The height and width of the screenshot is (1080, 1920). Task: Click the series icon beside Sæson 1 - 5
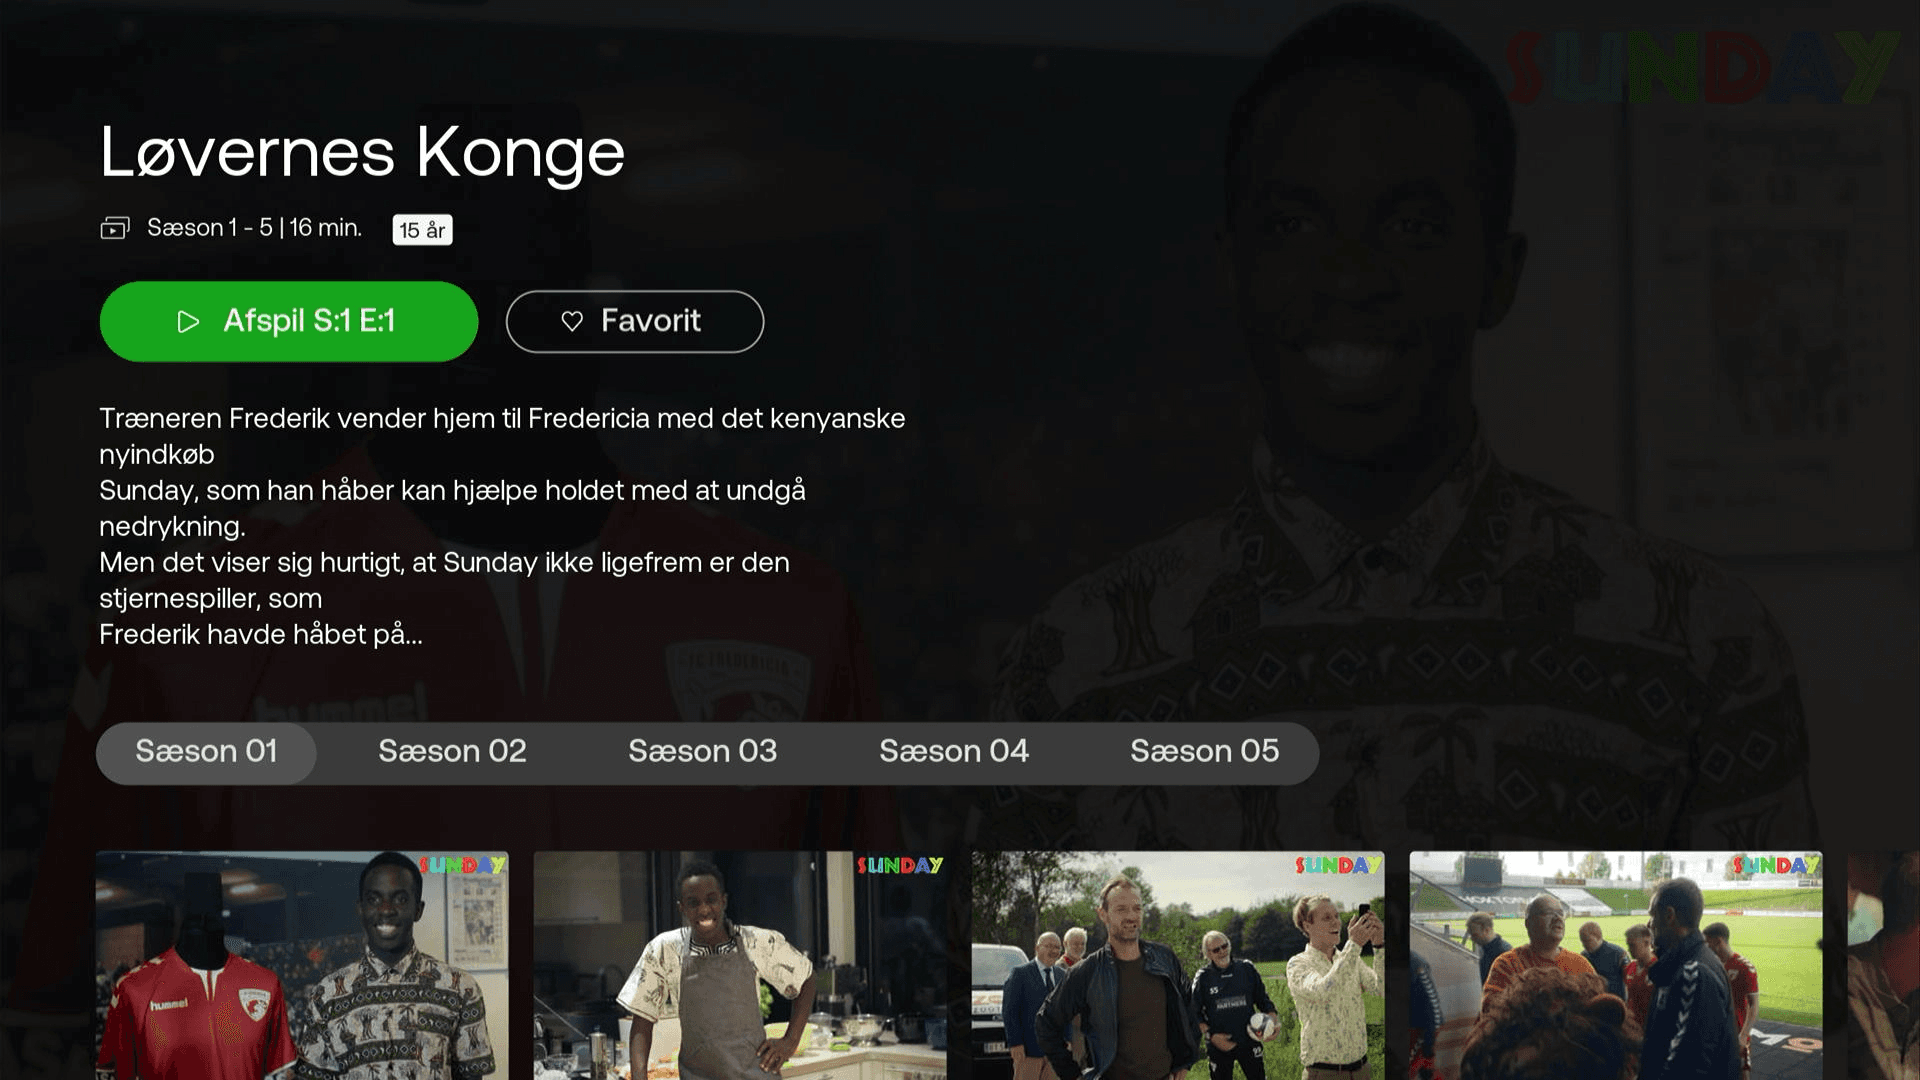tap(115, 229)
